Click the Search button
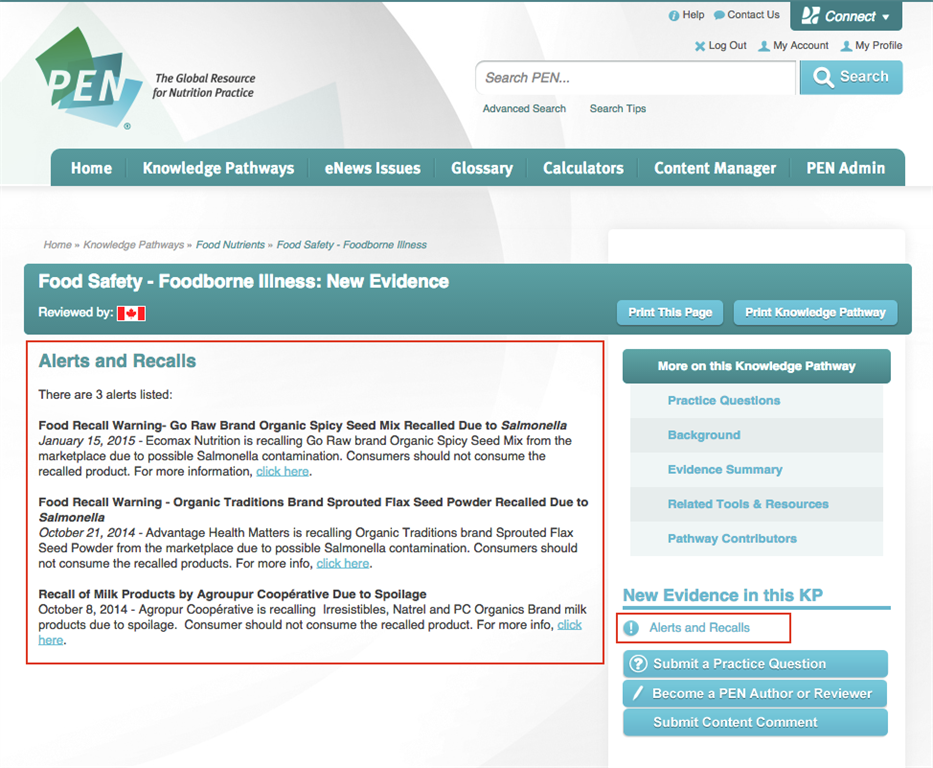 click(851, 77)
